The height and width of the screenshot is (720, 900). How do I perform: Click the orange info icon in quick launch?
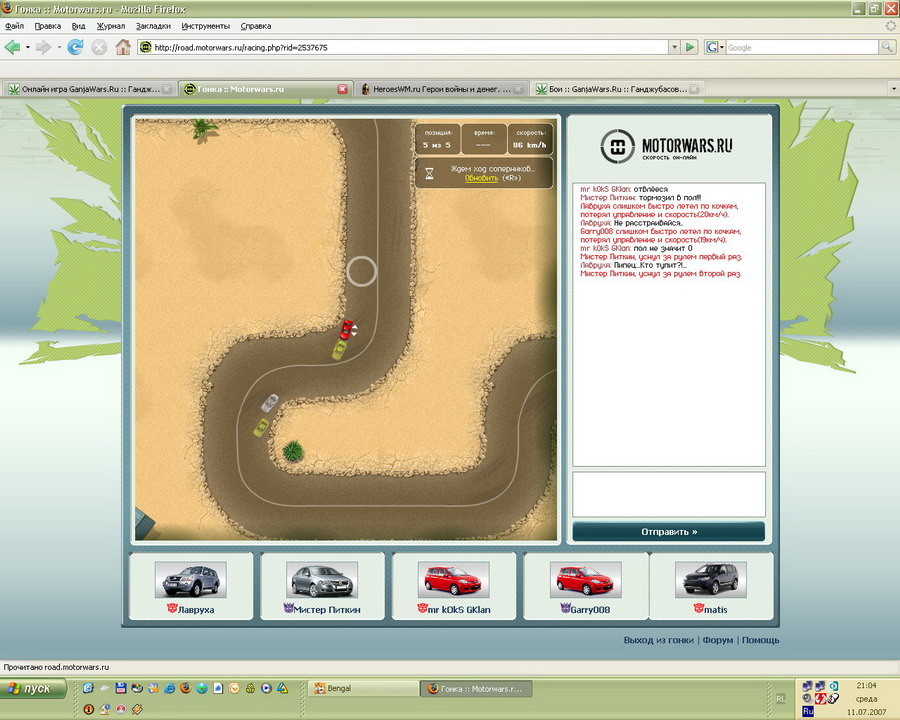click(88, 709)
